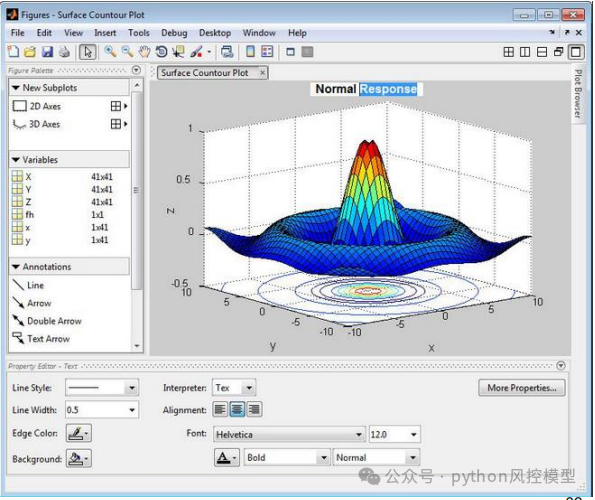The height and width of the screenshot is (500, 595).
Task: Select the top/bottom tile layout icon
Action: pyautogui.click(x=542, y=52)
